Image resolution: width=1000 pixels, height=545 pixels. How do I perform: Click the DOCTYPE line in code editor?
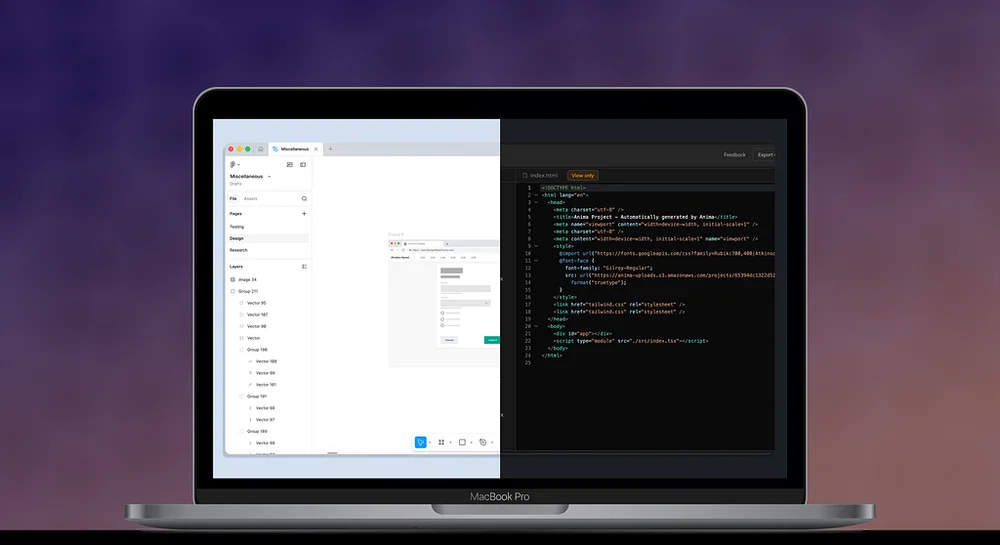tap(564, 188)
